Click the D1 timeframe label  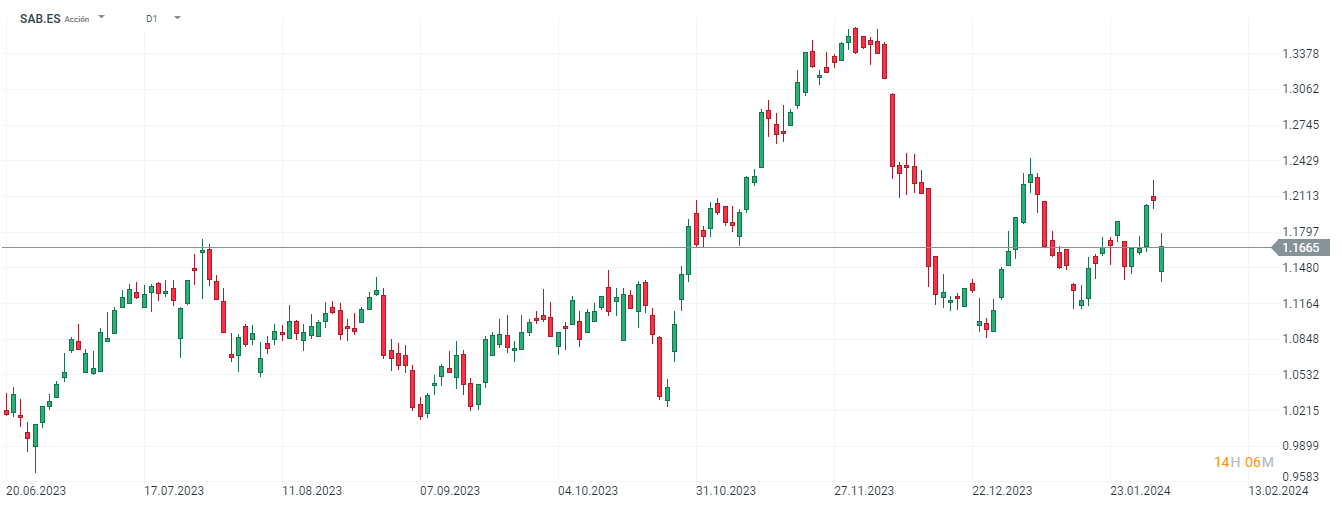[151, 18]
